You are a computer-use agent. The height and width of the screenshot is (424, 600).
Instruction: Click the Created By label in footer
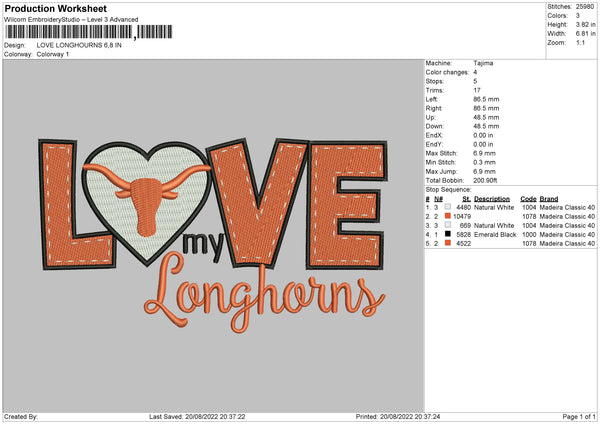(x=21, y=417)
